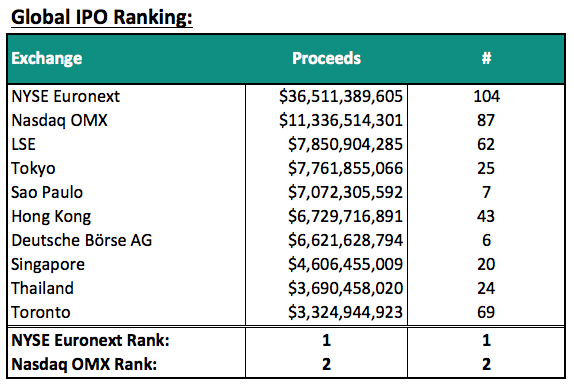Click NYSE Euronext proceeds $36,511,389,605
The width and height of the screenshot is (574, 391).
(340, 97)
